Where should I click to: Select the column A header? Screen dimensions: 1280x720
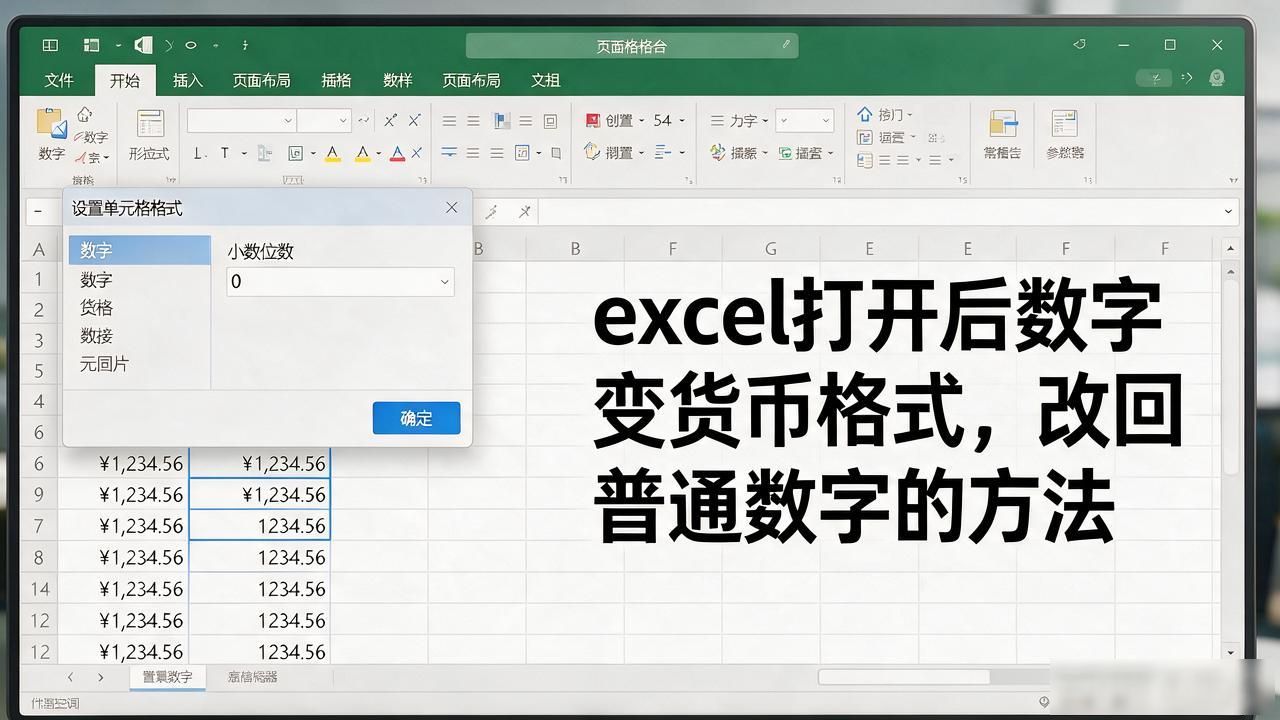[x=39, y=249]
